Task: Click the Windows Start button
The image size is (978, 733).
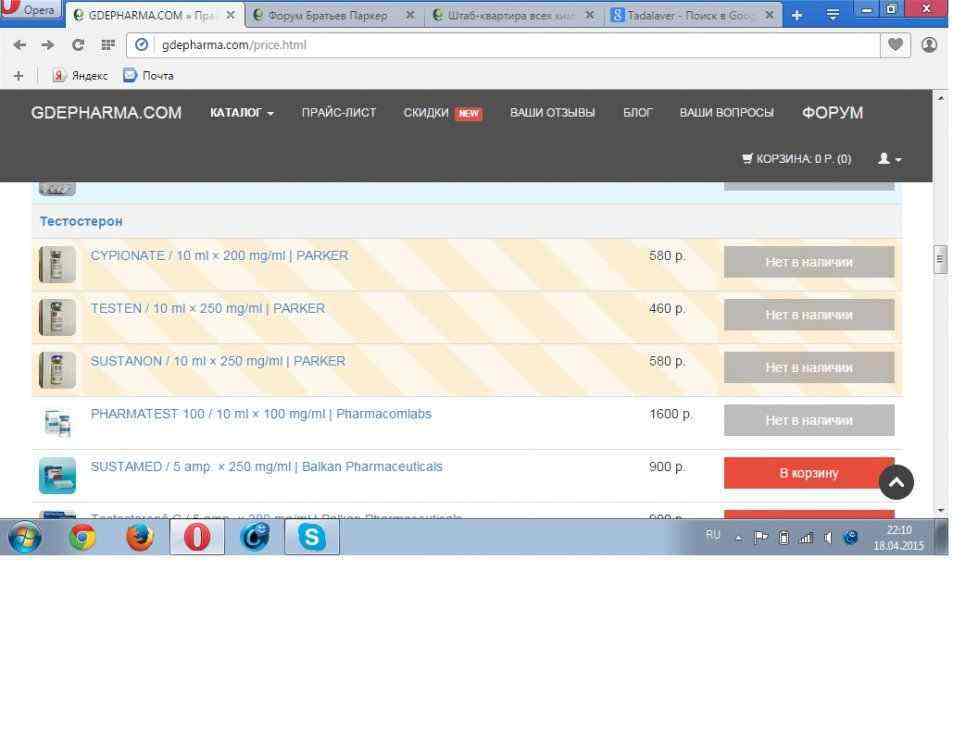Action: (25, 538)
